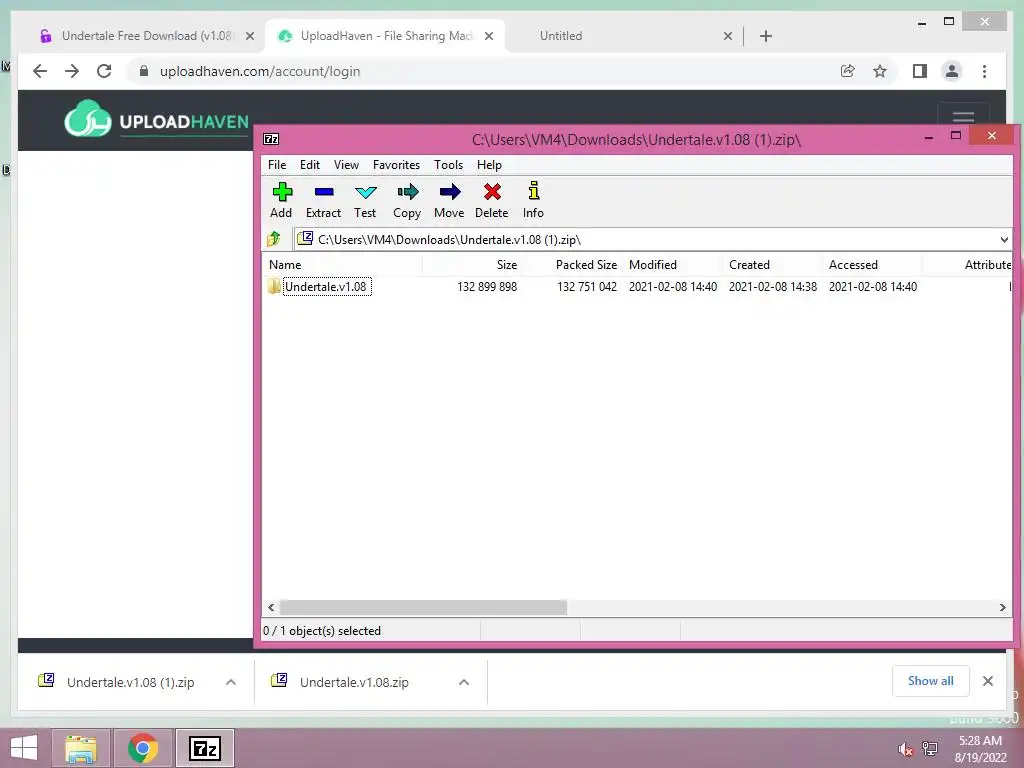Image resolution: width=1024 pixels, height=768 pixels.
Task: Select the UploadHaven File Sharing tab
Action: pyautogui.click(x=385, y=36)
